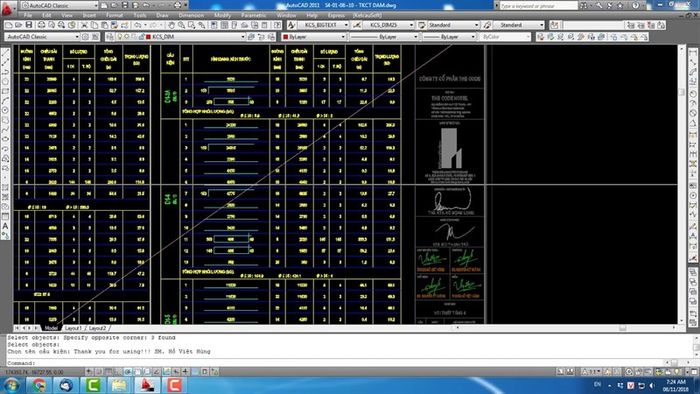Switch to the Layout2 tab
This screenshot has width=700, height=394.
(x=98, y=328)
